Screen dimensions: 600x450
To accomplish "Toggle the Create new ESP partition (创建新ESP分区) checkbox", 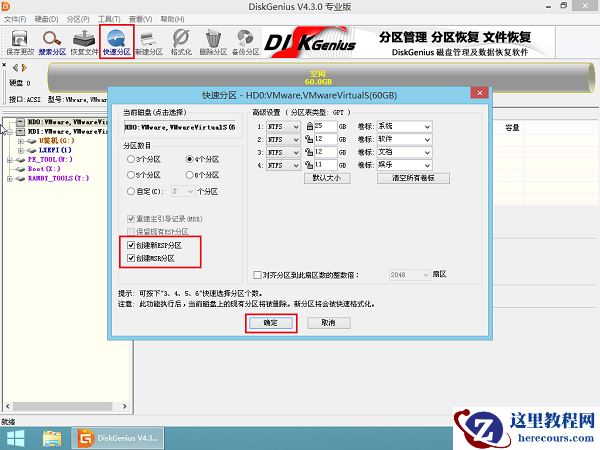I will click(x=131, y=245).
